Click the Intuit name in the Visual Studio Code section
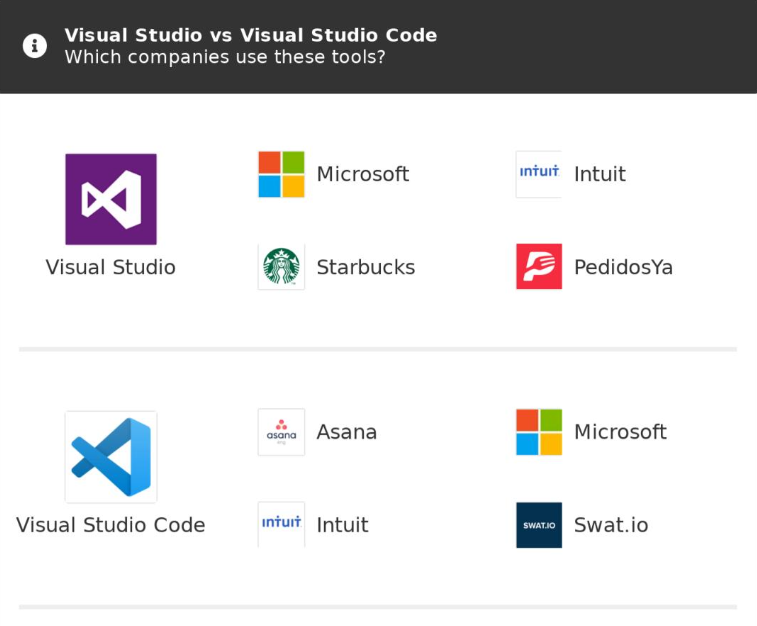This screenshot has width=757, height=626. (x=343, y=525)
